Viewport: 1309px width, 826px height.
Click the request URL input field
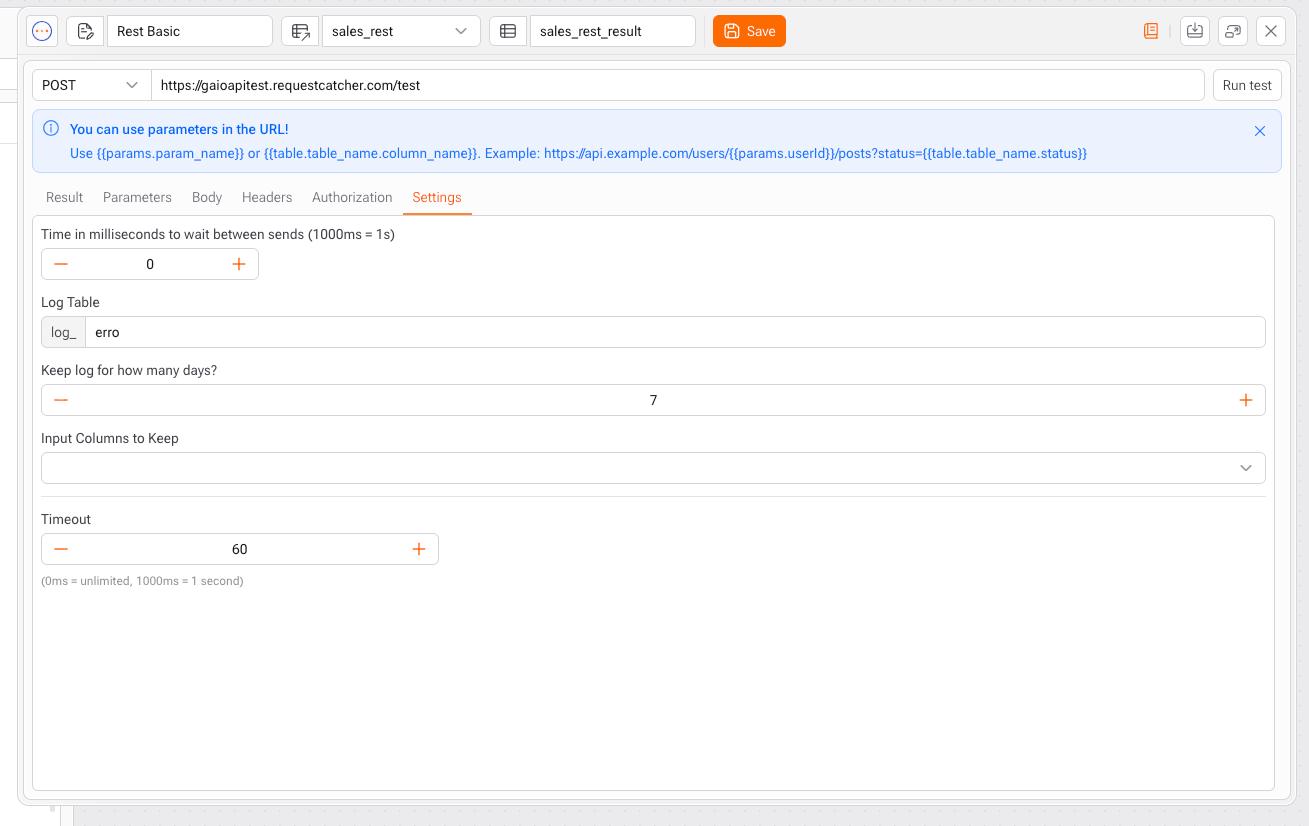(676, 85)
